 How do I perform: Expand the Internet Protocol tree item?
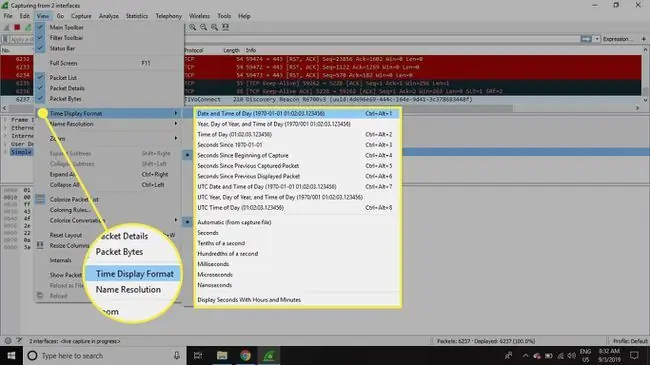5,136
